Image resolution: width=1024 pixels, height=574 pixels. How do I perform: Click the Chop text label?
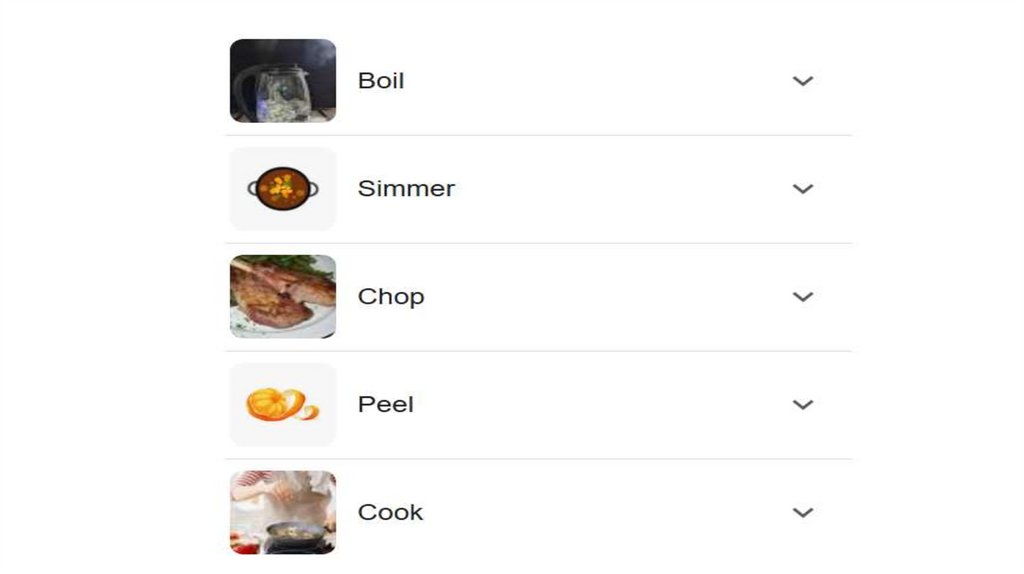(391, 297)
